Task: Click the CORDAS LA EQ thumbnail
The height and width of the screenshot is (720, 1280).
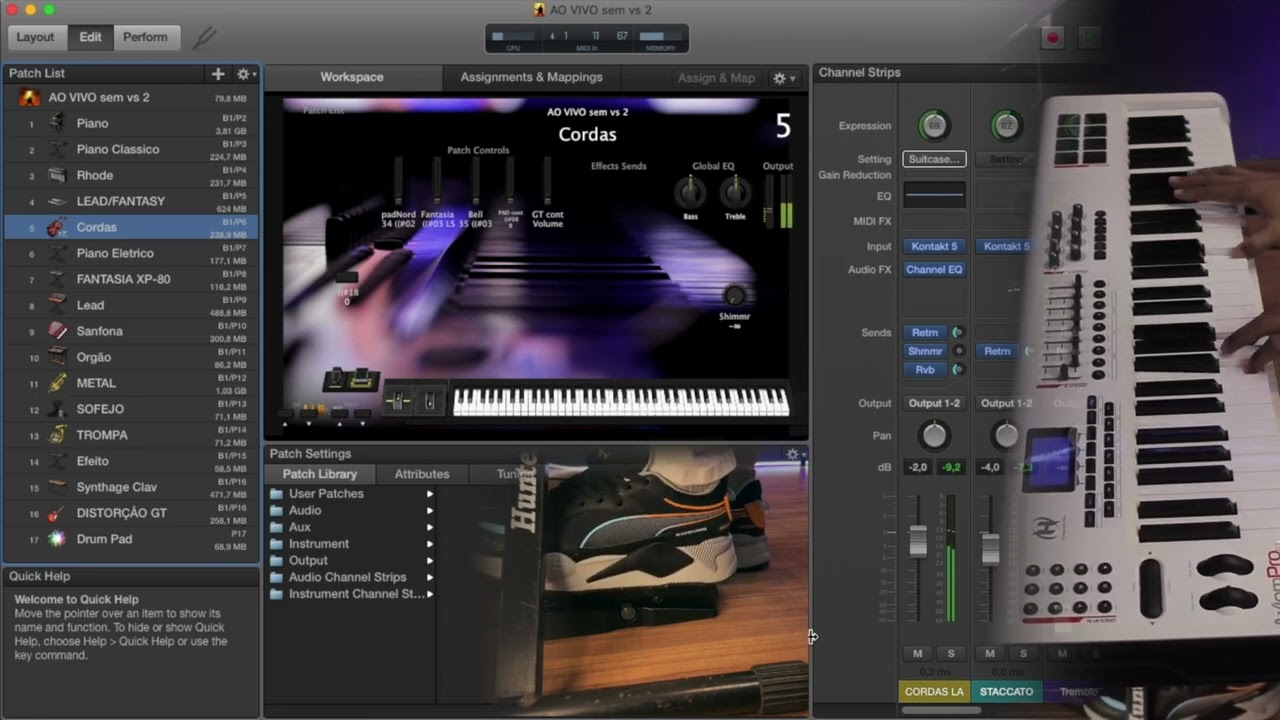Action: click(x=934, y=195)
